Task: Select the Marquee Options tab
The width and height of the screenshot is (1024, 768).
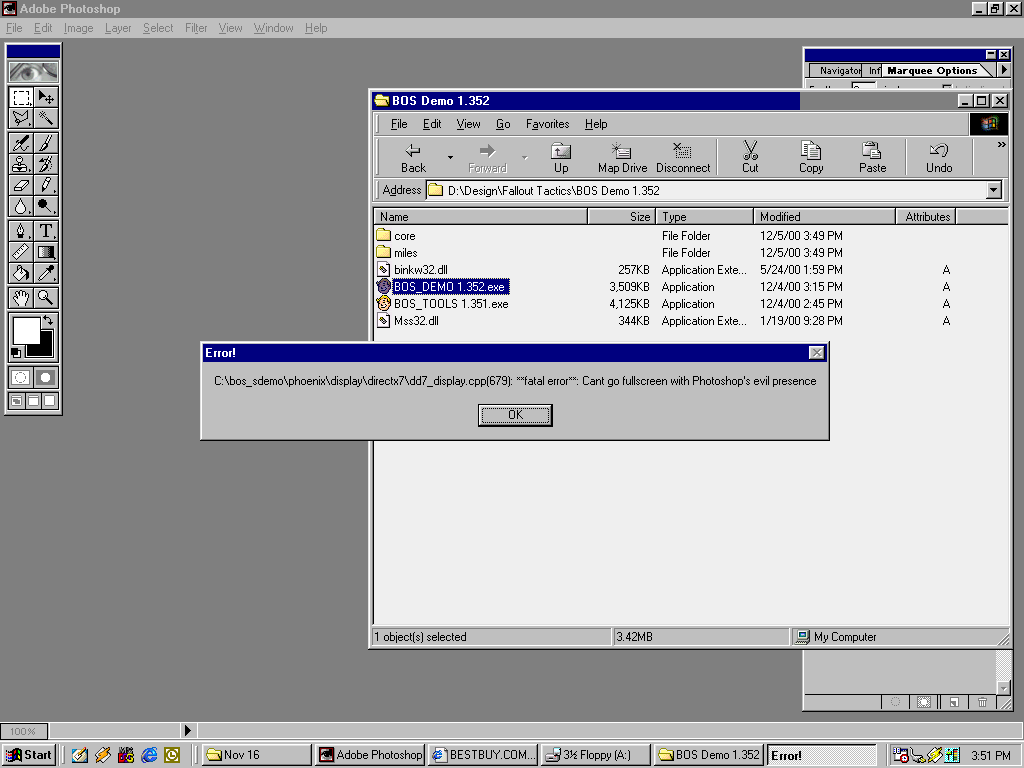Action: (932, 71)
